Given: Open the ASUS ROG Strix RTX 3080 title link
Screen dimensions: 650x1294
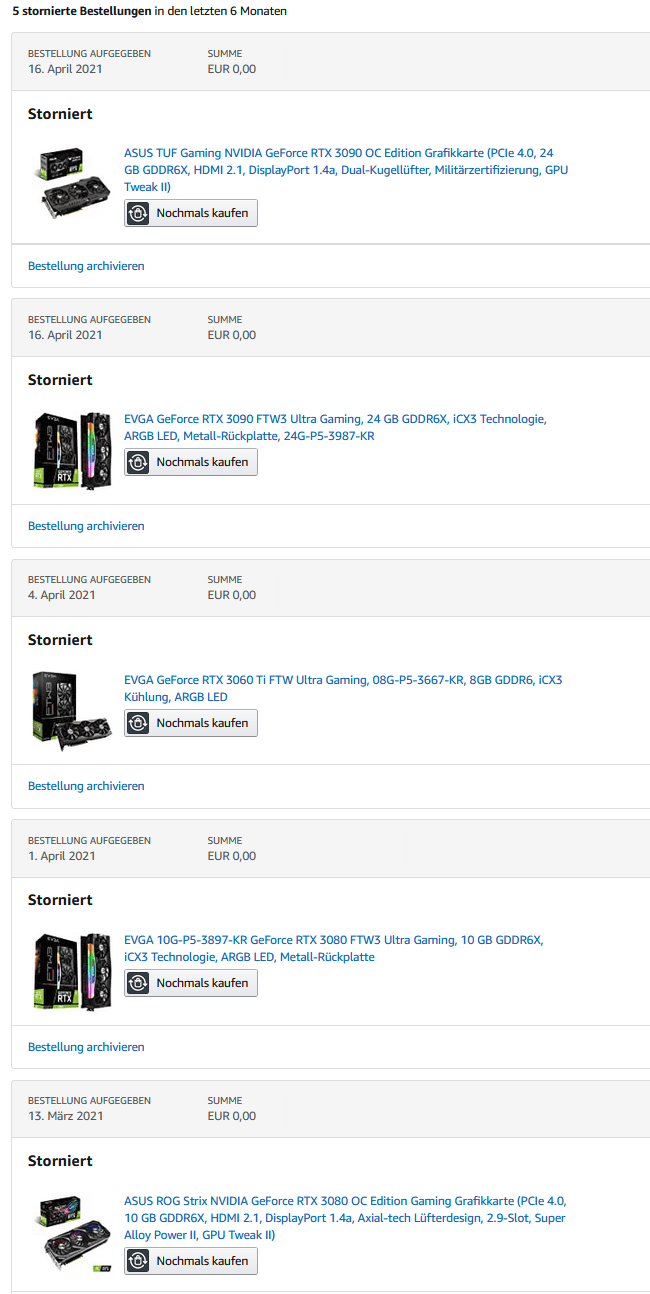Looking at the screenshot, I should click(x=344, y=1217).
